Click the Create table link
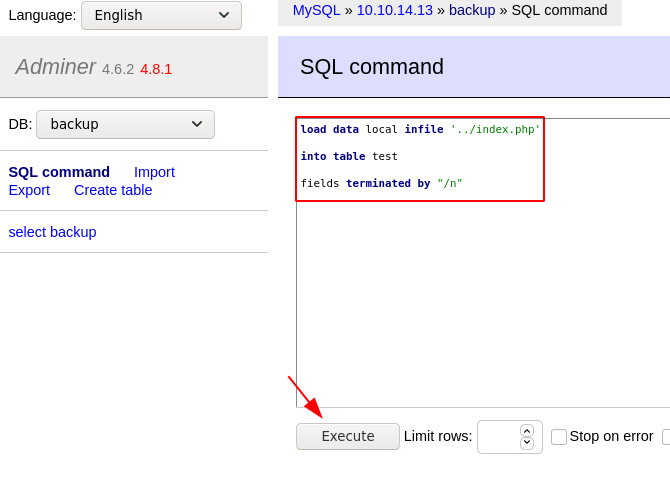This screenshot has height=486, width=670. click(x=113, y=190)
